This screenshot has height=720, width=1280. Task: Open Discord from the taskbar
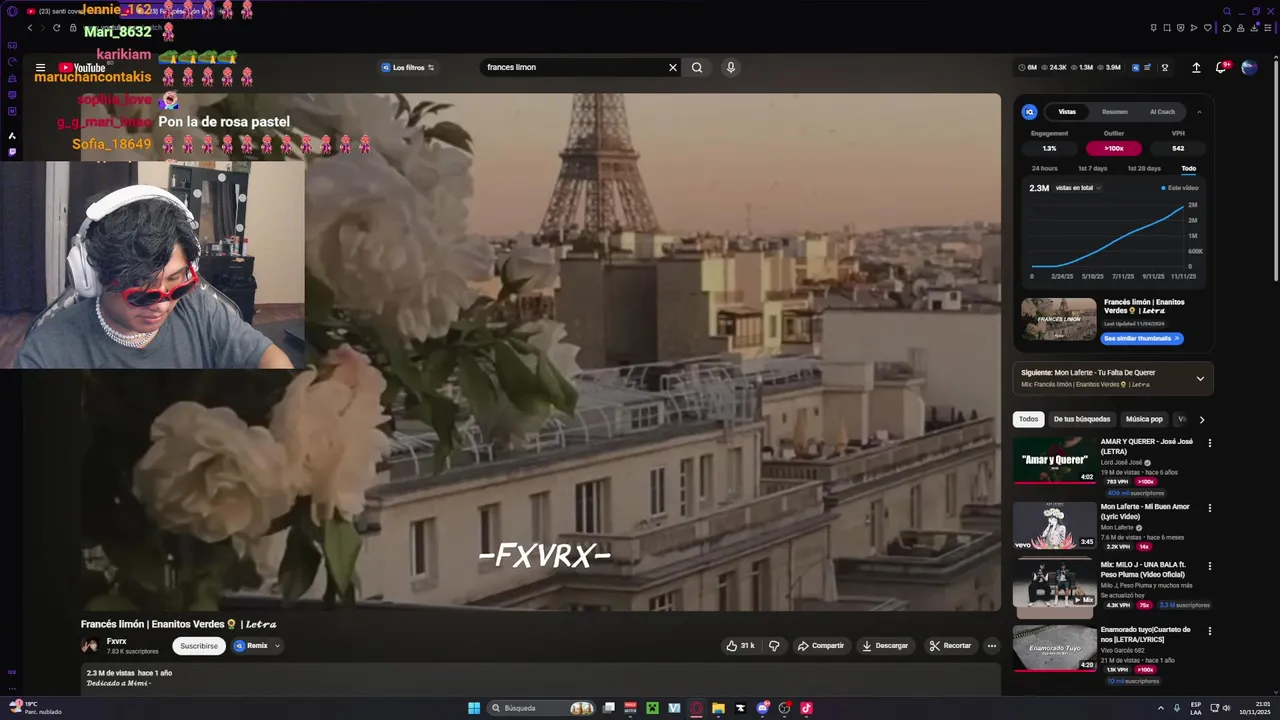coord(763,708)
